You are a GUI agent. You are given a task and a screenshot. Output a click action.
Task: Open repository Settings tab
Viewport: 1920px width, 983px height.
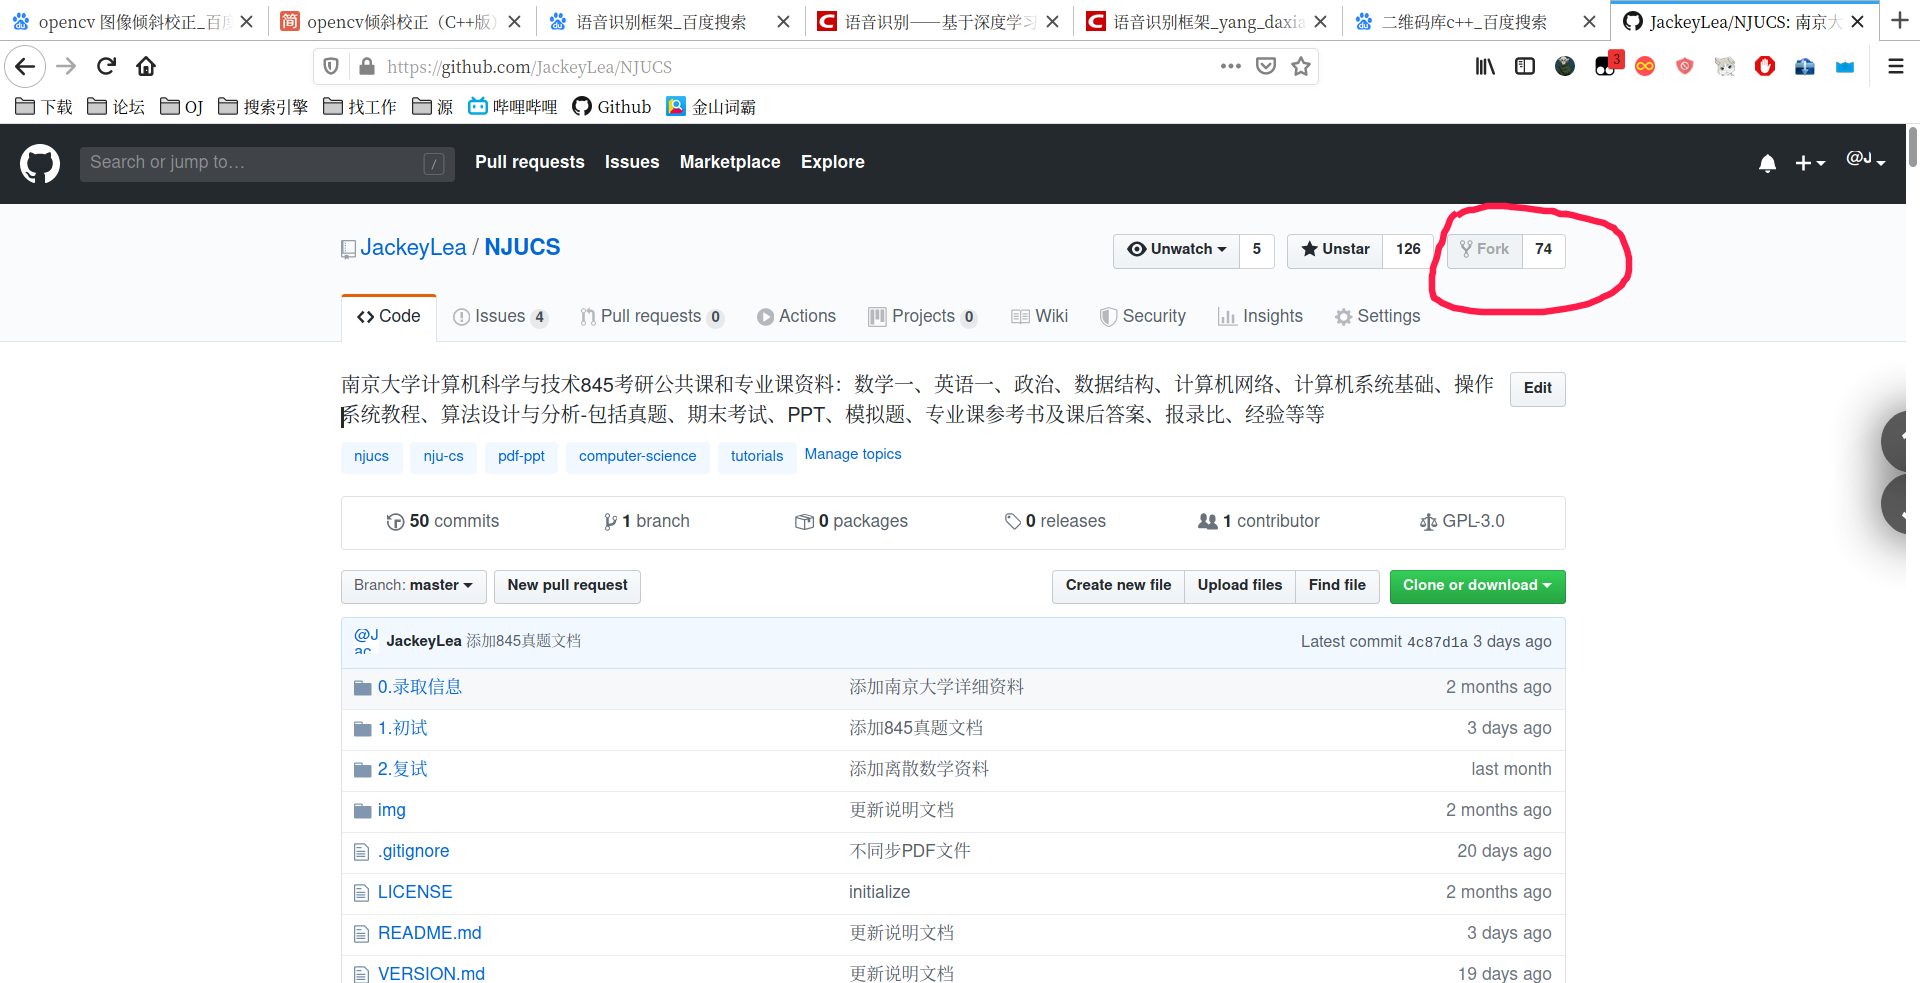click(1377, 317)
